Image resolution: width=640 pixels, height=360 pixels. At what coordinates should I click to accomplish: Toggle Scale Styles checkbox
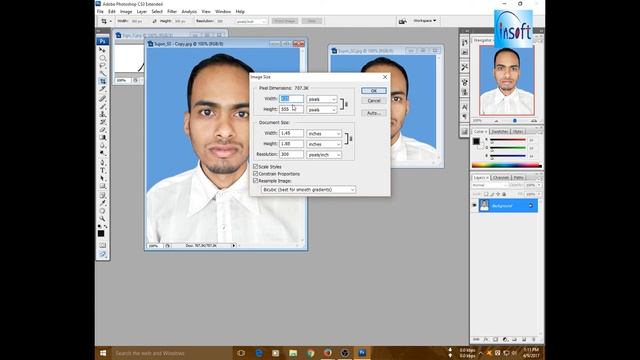pyautogui.click(x=256, y=167)
